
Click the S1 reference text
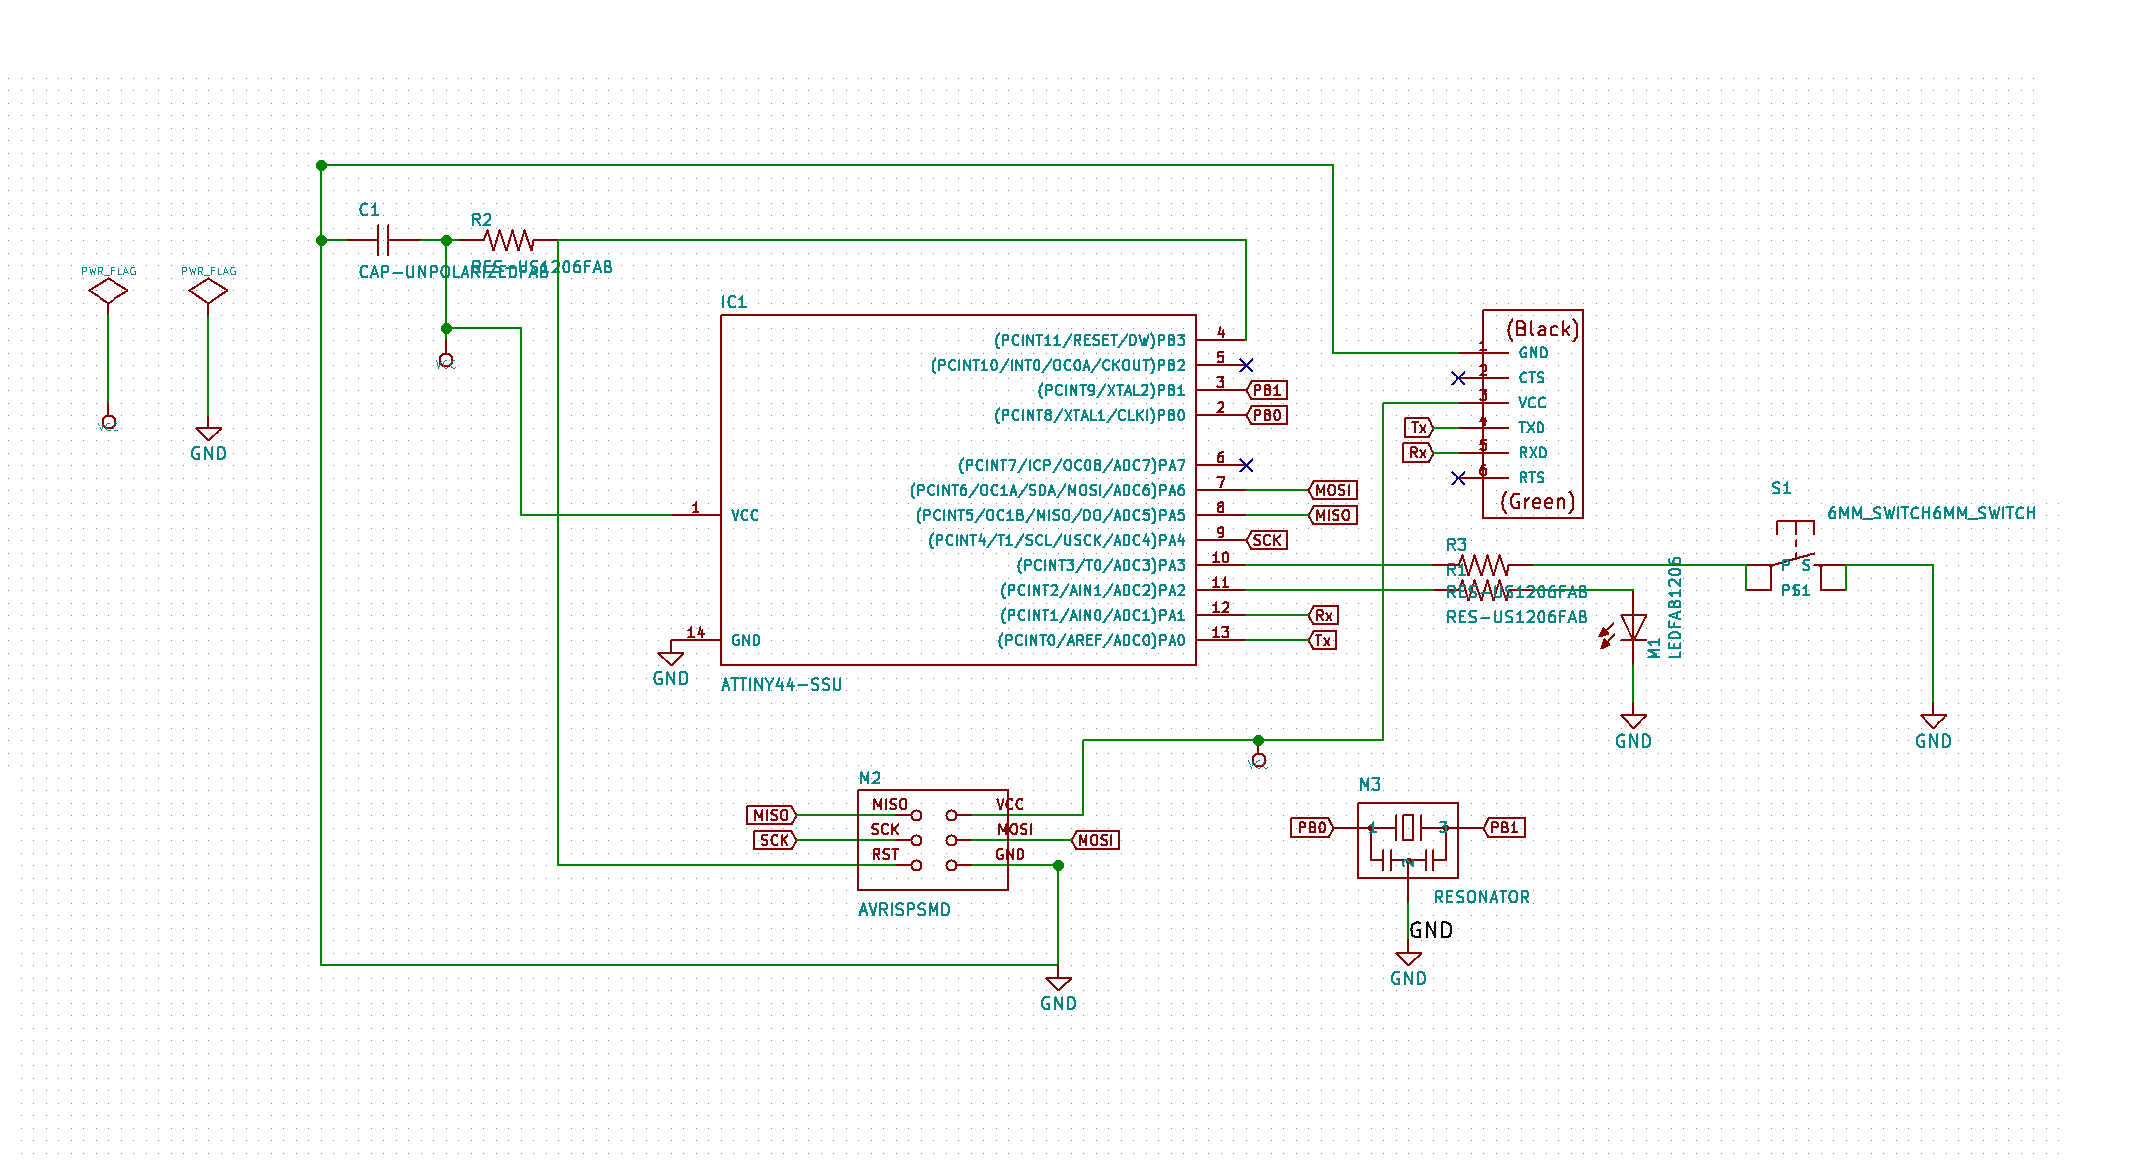click(x=1781, y=488)
